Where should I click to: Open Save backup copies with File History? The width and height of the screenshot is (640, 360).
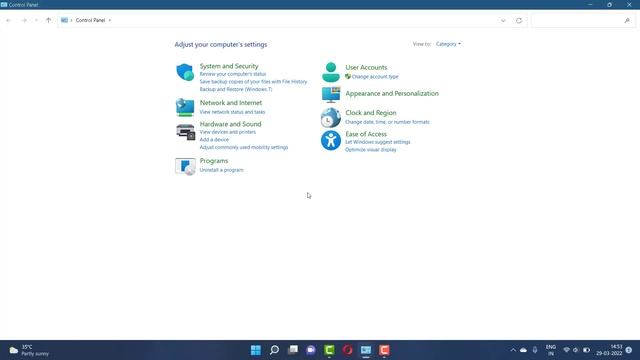(x=253, y=82)
